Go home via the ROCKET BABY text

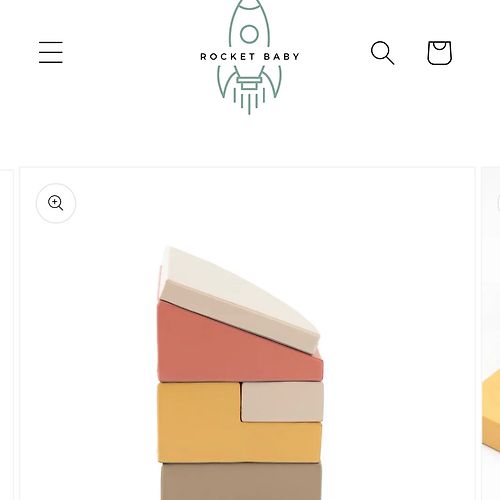(249, 56)
